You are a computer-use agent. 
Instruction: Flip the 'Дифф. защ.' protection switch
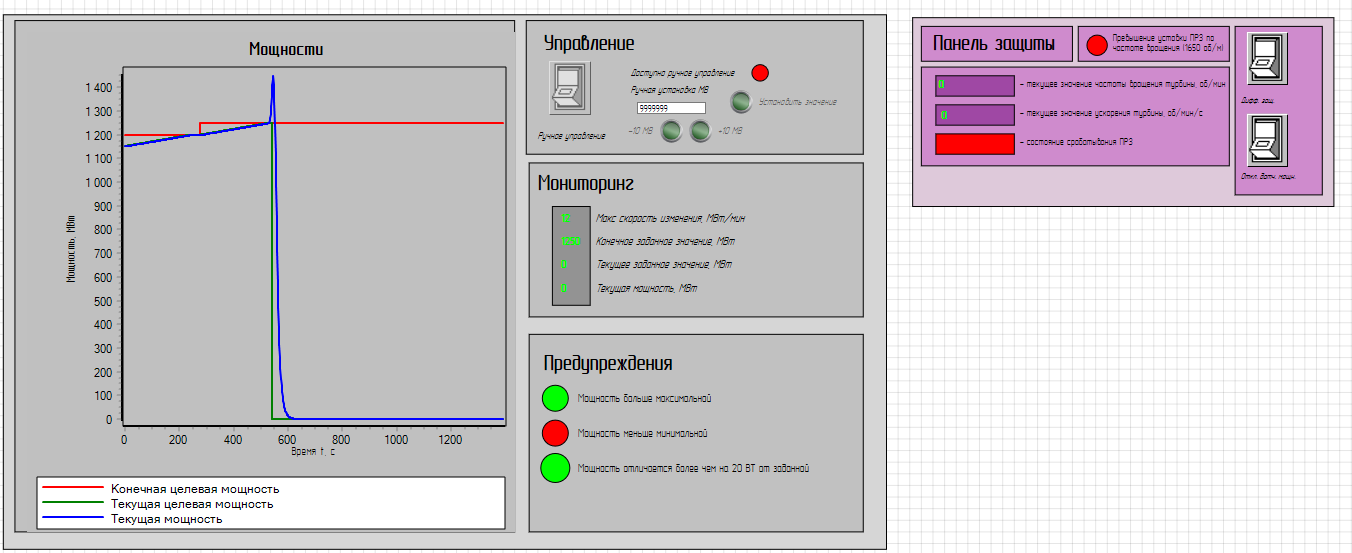[x=1267, y=60]
